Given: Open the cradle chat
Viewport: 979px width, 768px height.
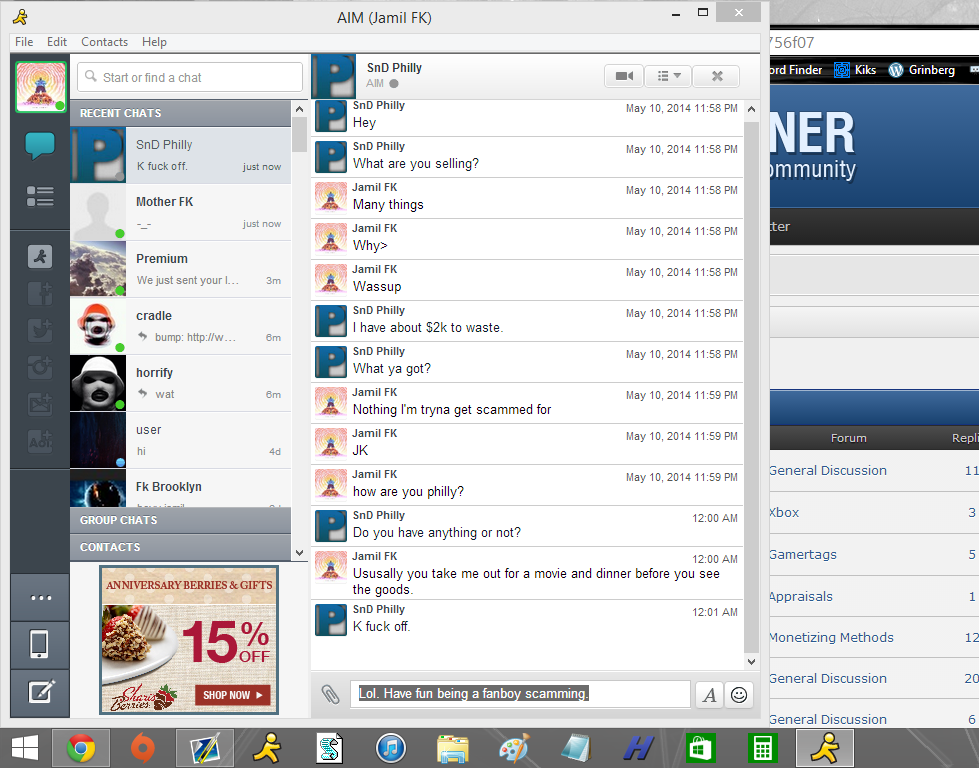Looking at the screenshot, I should [x=180, y=326].
